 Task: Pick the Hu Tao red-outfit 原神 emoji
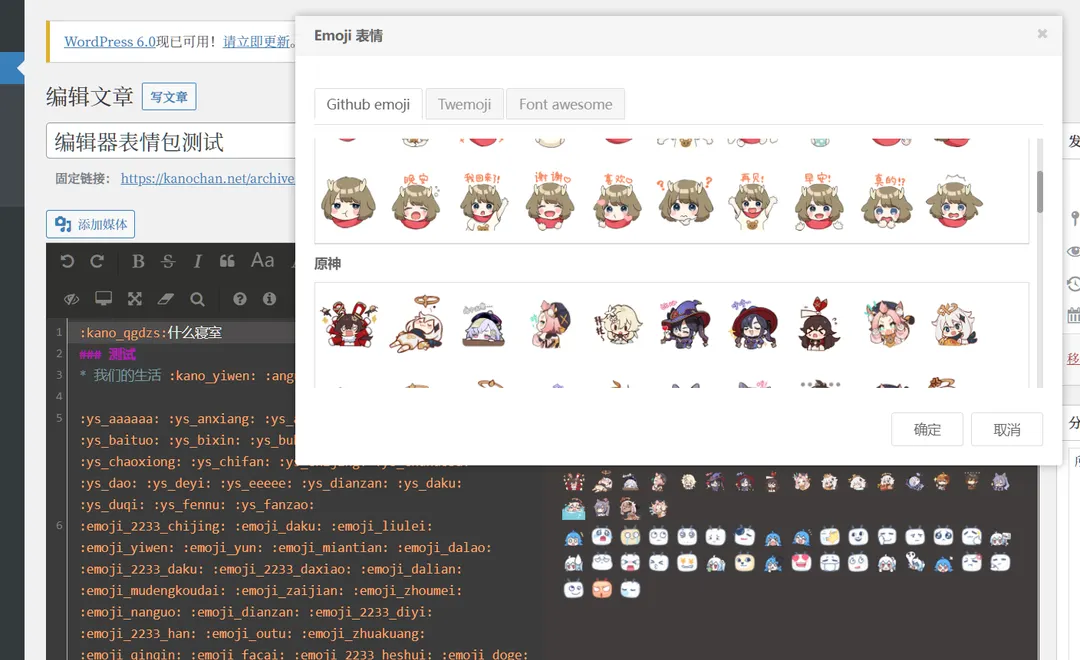(x=349, y=322)
